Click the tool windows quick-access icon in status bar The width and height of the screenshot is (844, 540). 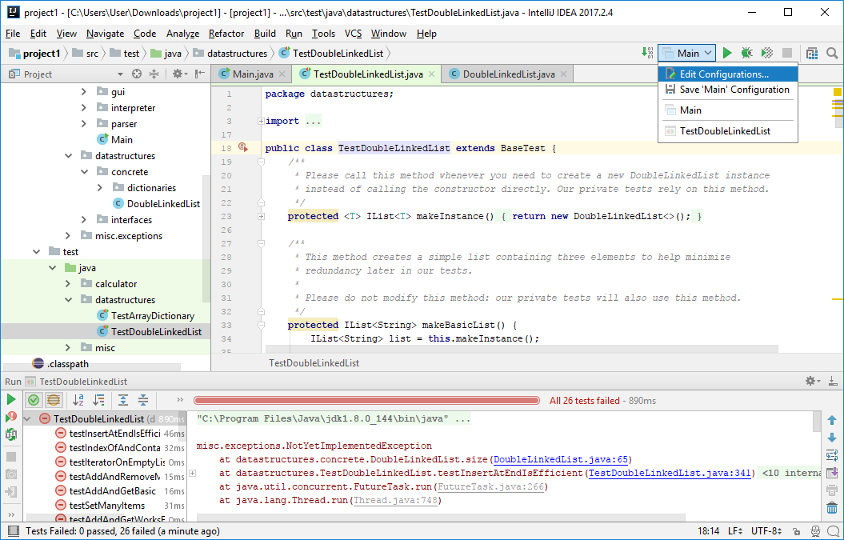(14, 531)
